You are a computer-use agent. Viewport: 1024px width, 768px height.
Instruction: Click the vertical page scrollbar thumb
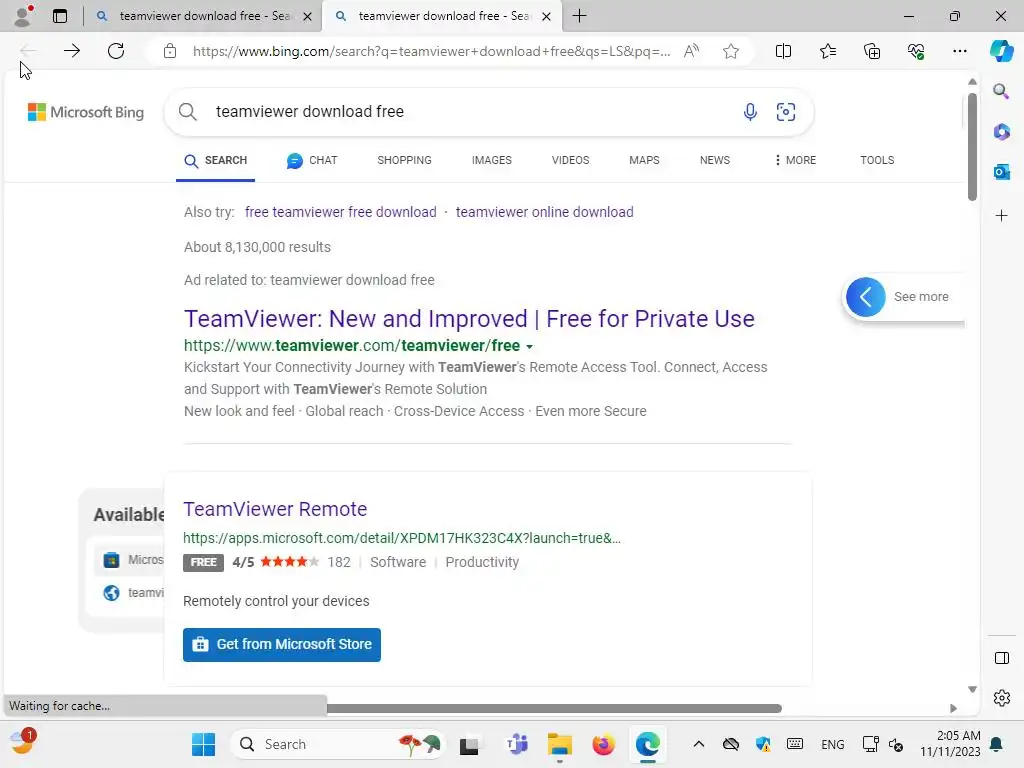[972, 147]
